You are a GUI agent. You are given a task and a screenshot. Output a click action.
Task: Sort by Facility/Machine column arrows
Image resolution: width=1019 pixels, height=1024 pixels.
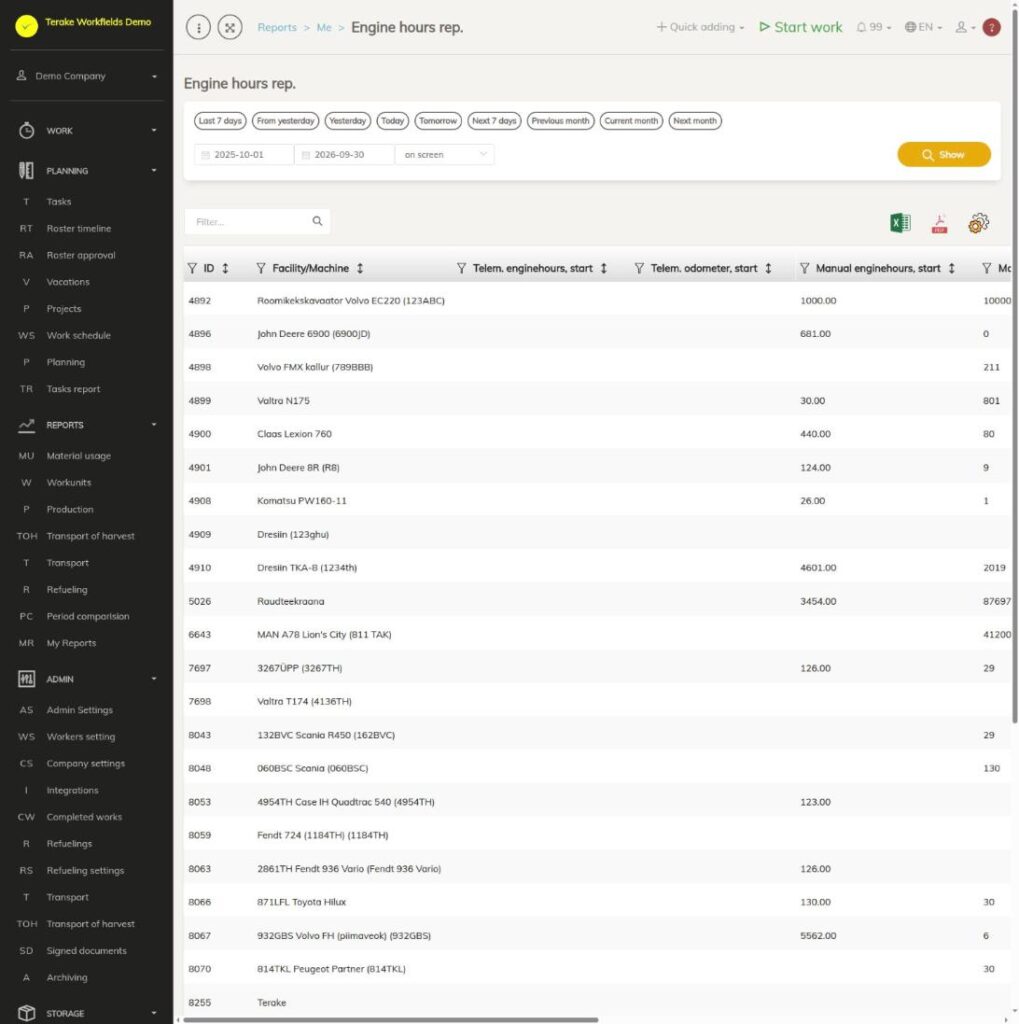pyautogui.click(x=360, y=268)
